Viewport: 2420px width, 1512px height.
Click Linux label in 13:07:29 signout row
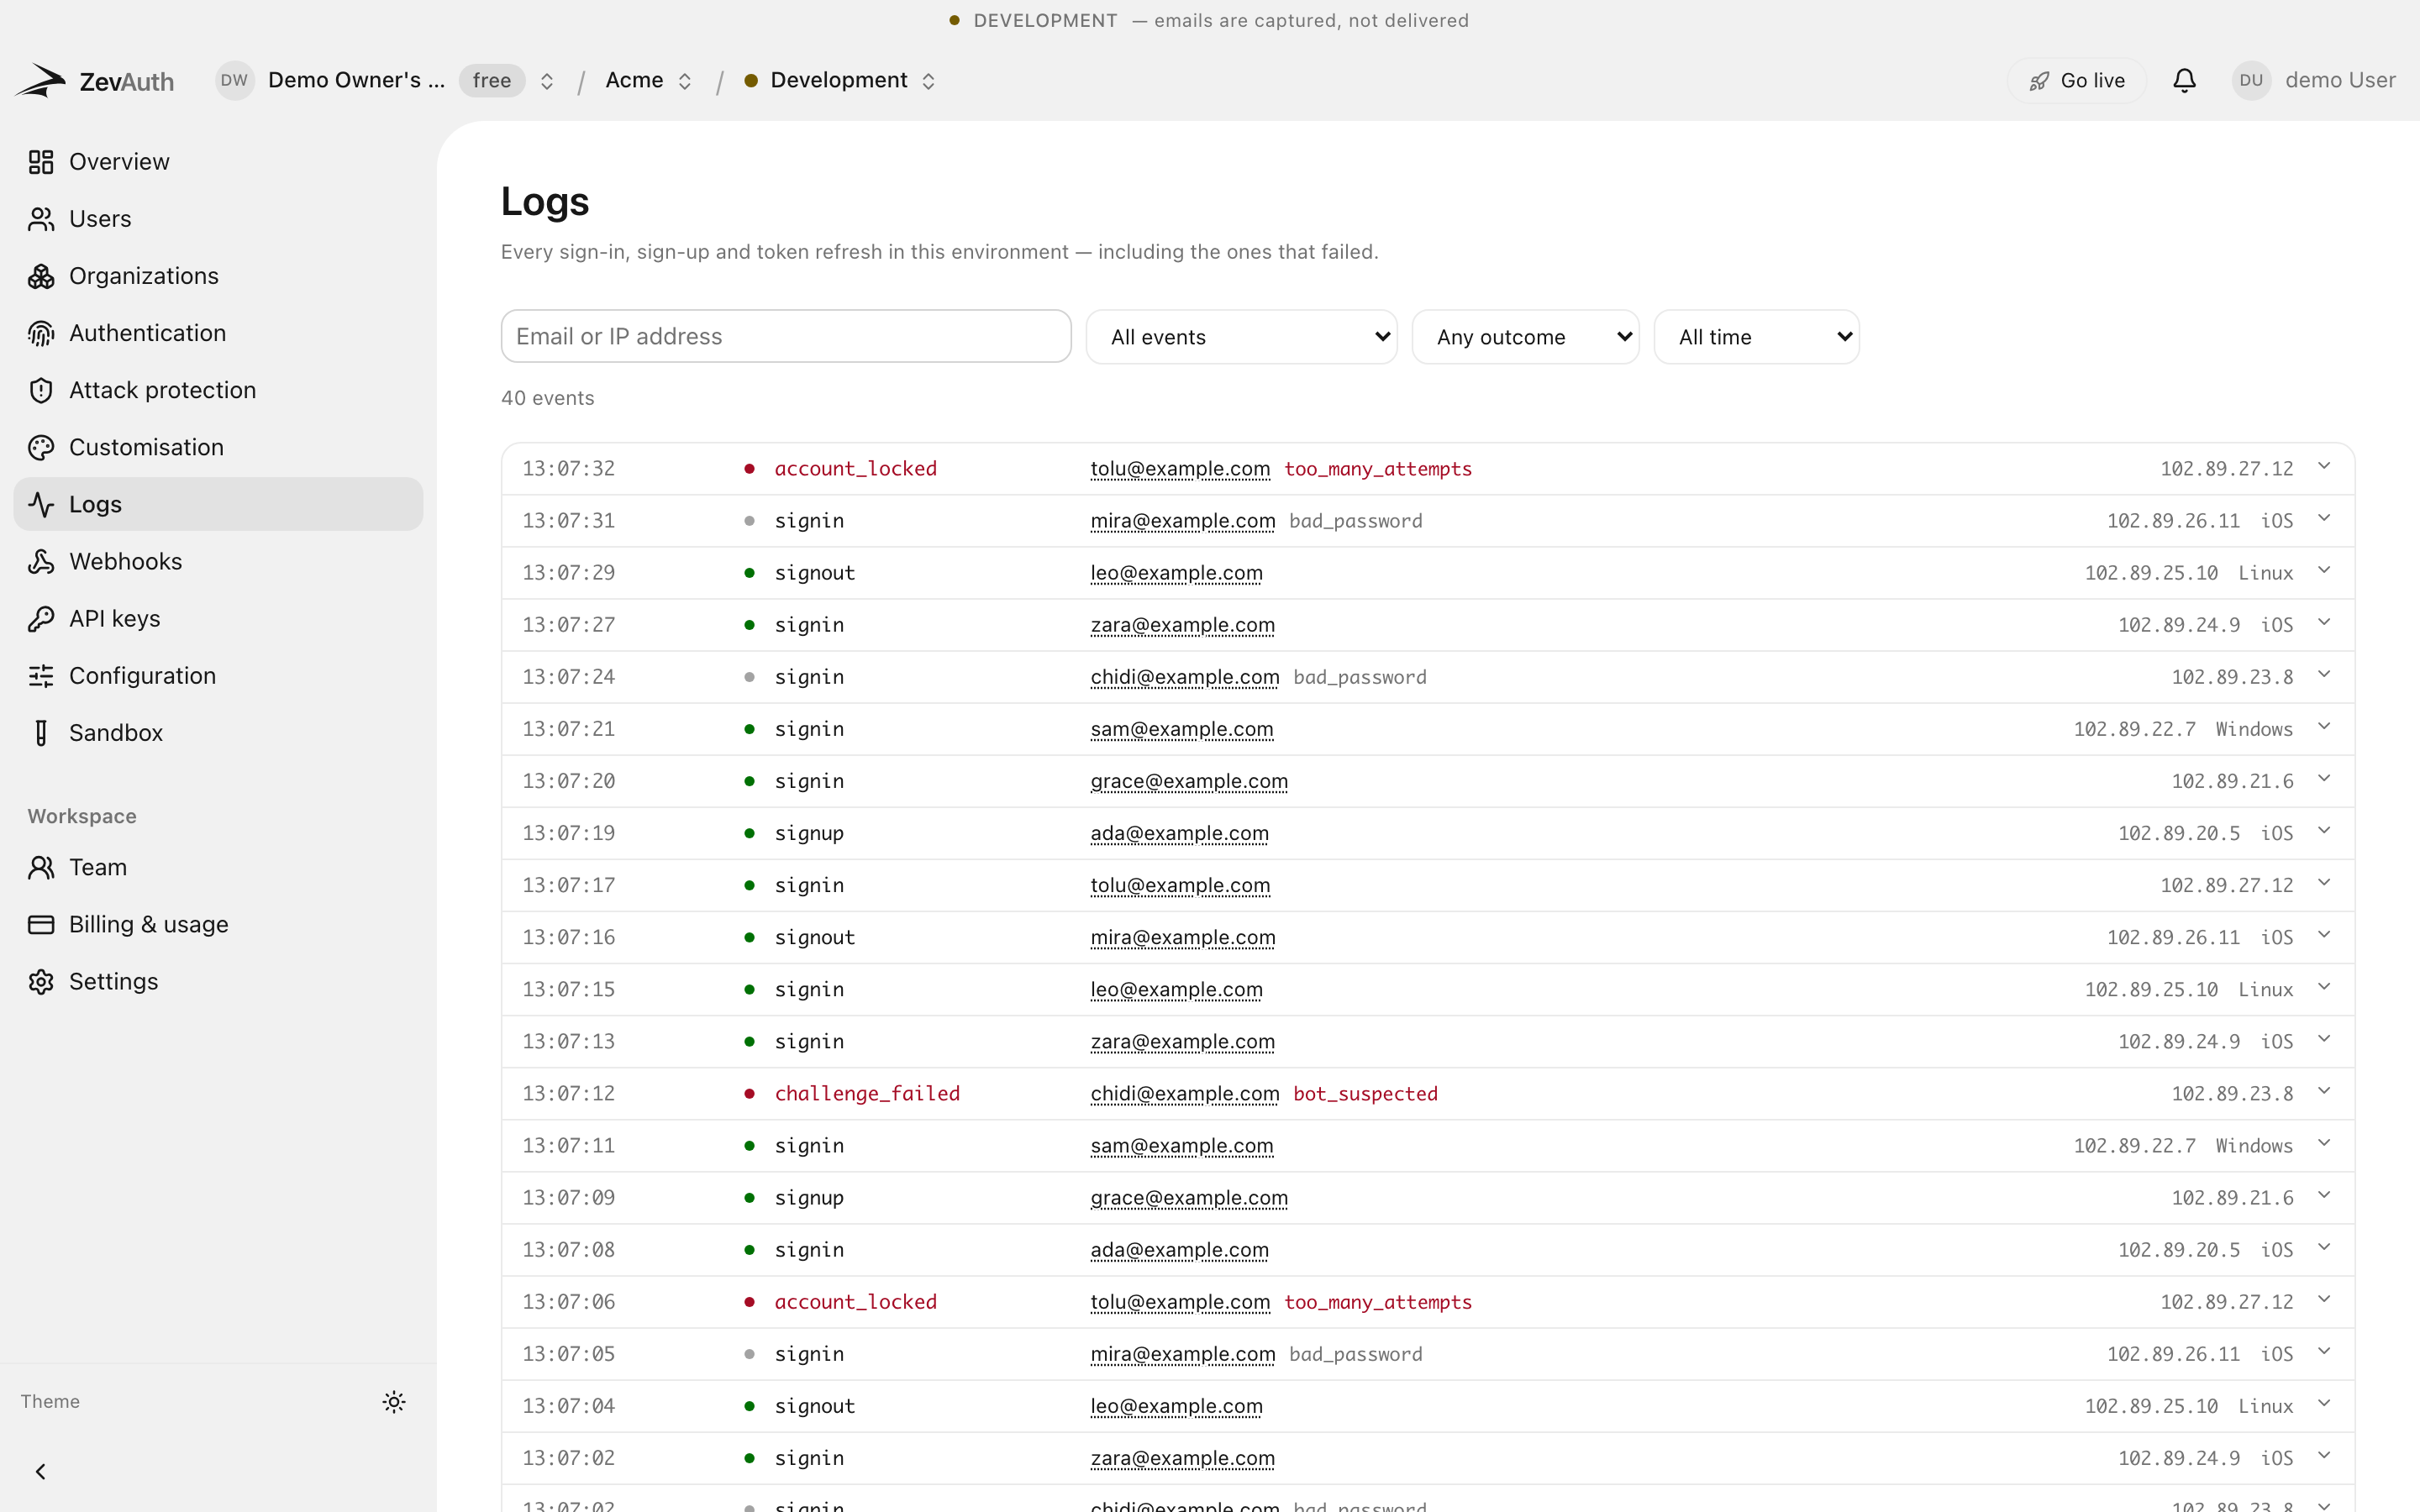tap(2265, 573)
